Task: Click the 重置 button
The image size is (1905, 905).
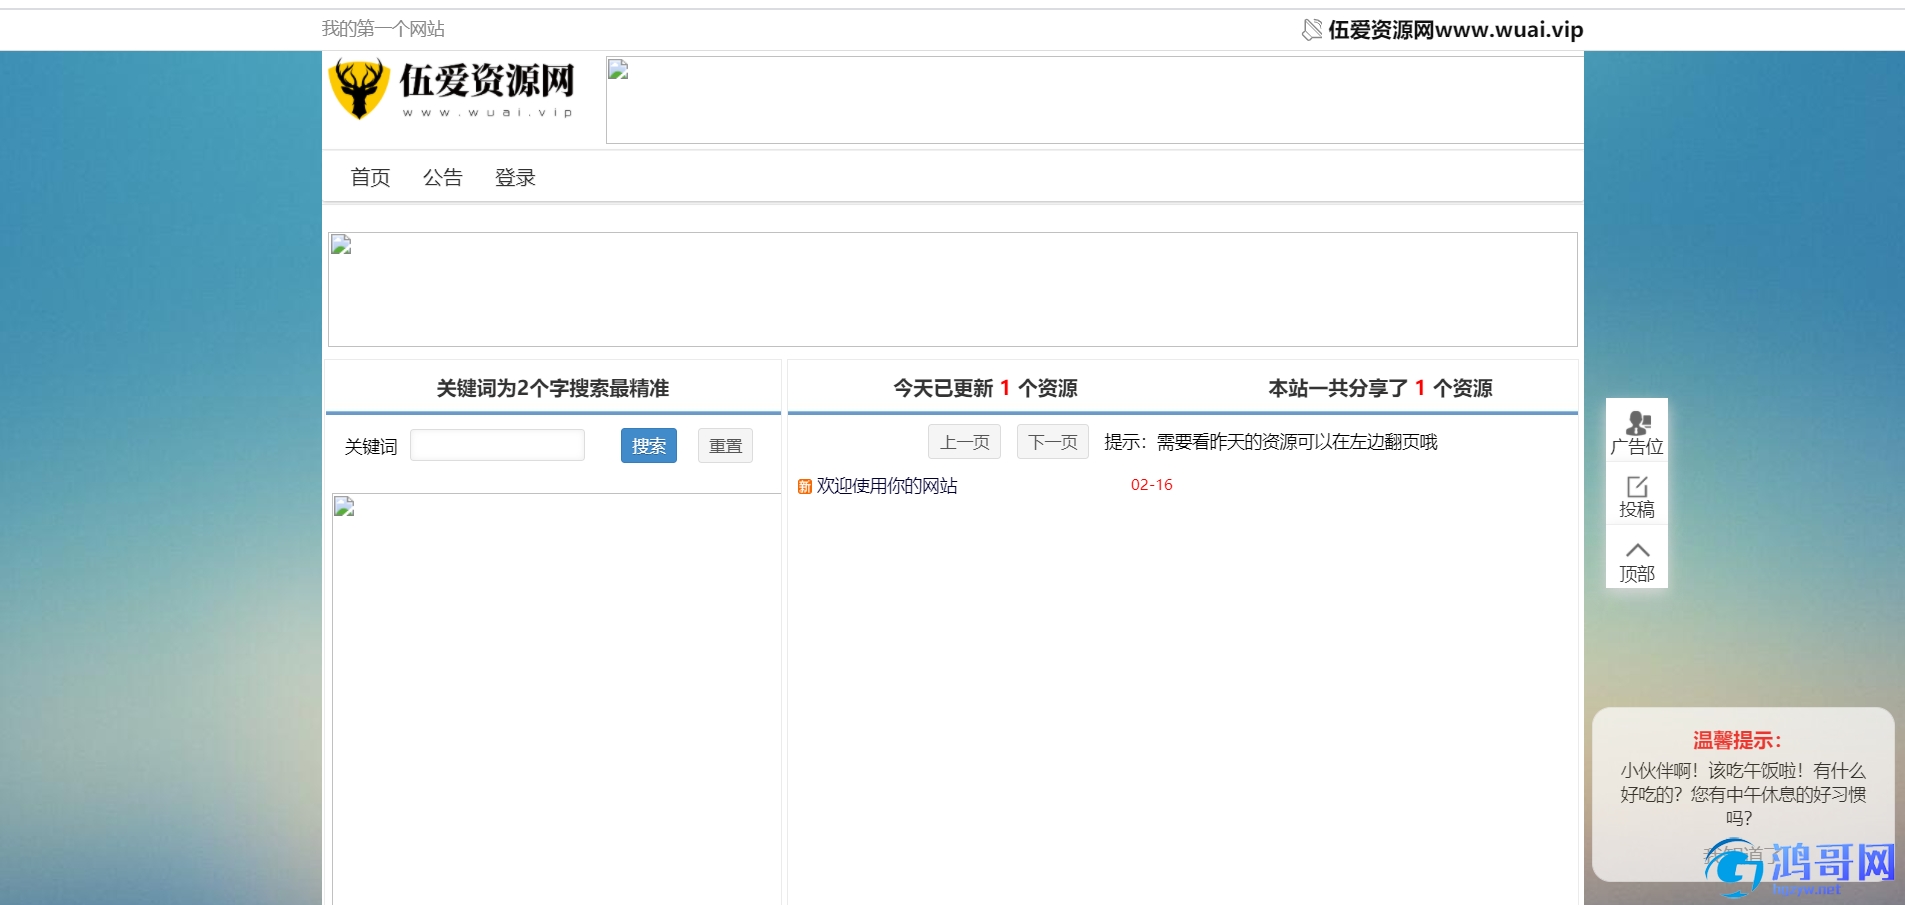Action: click(725, 446)
